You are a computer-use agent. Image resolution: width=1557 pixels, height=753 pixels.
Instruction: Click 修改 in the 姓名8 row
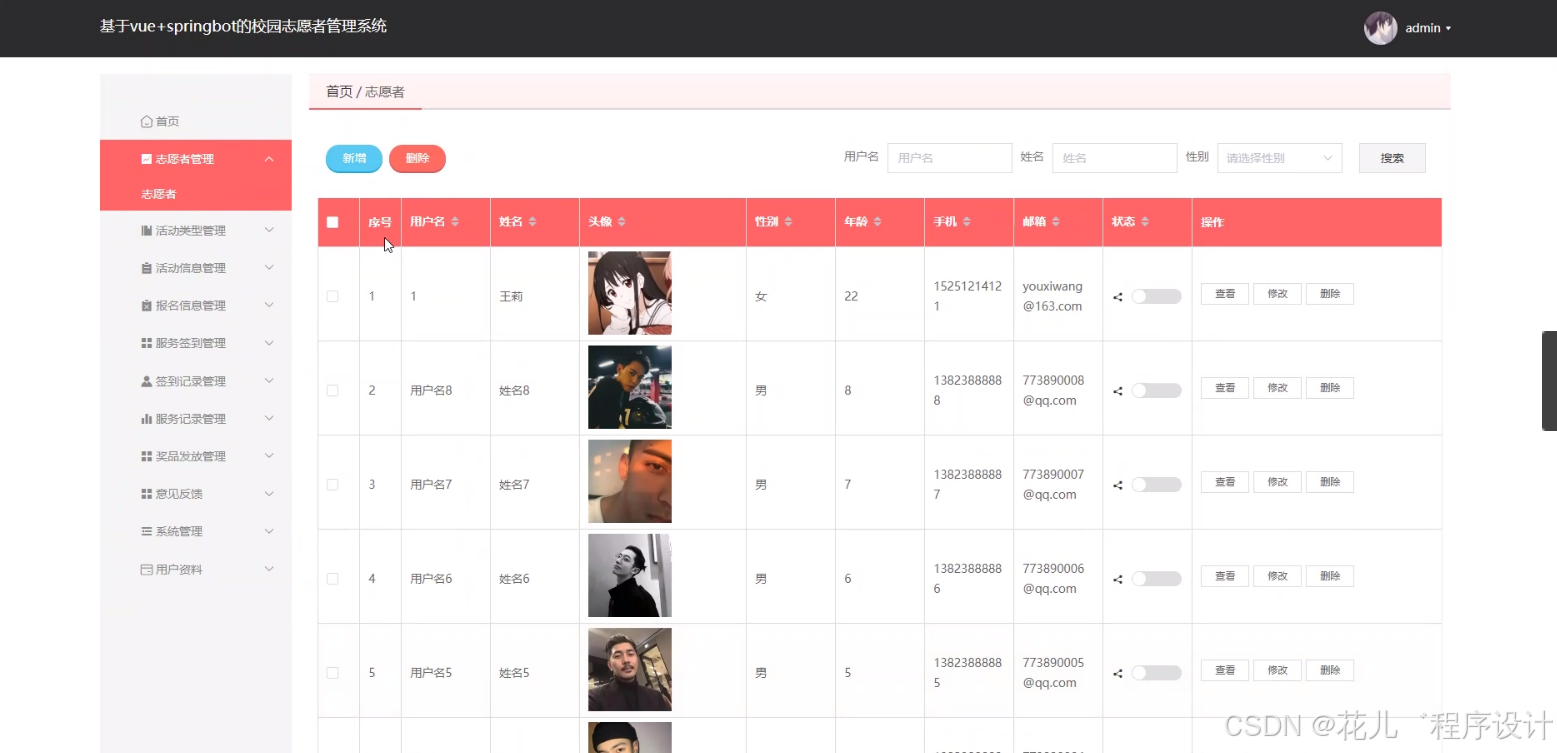pos(1277,388)
